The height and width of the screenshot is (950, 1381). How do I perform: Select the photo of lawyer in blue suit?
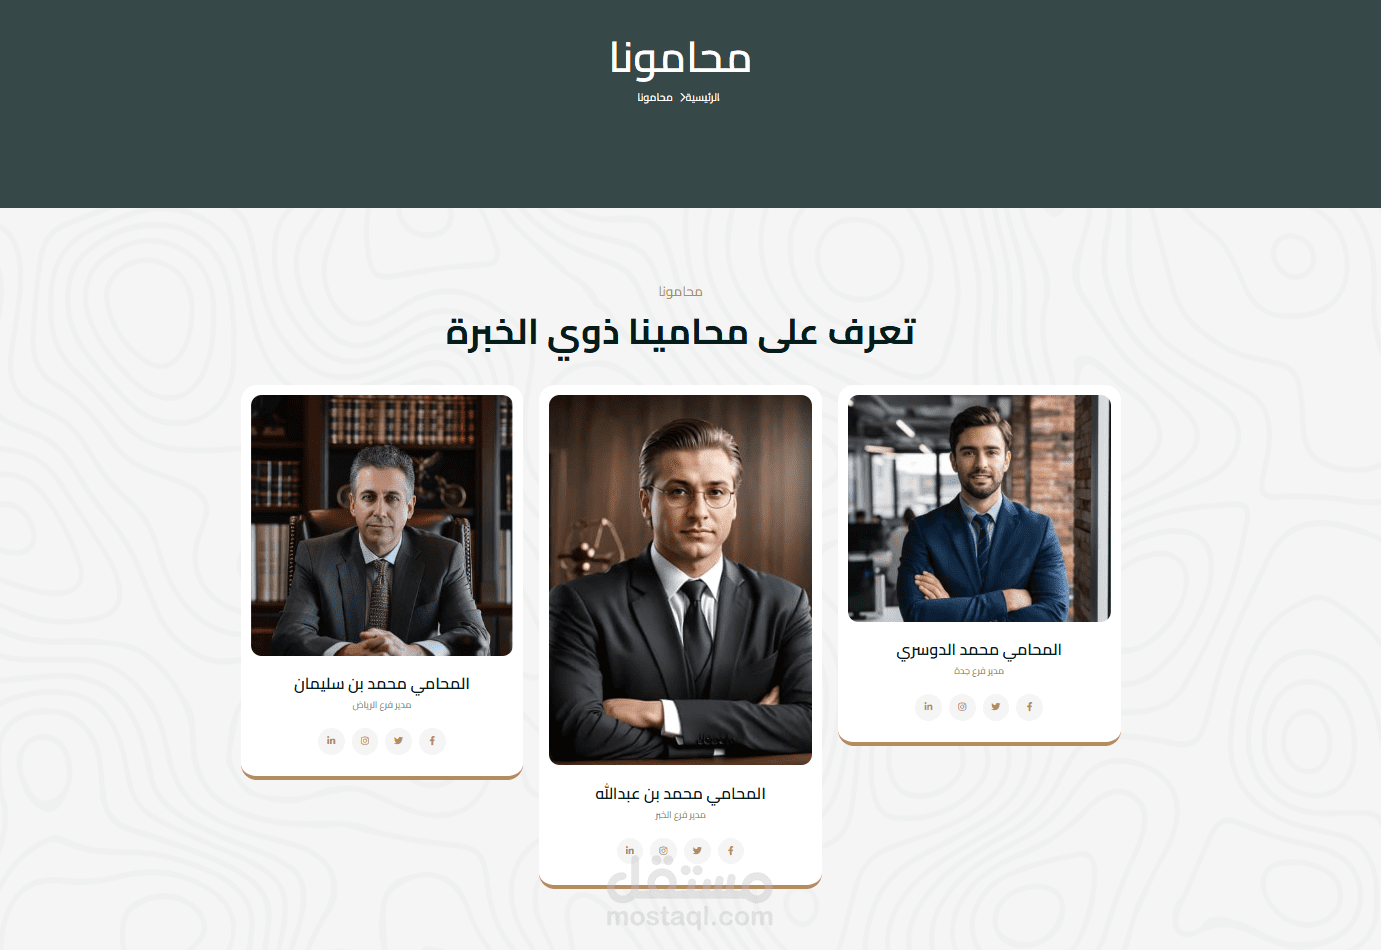tap(979, 508)
